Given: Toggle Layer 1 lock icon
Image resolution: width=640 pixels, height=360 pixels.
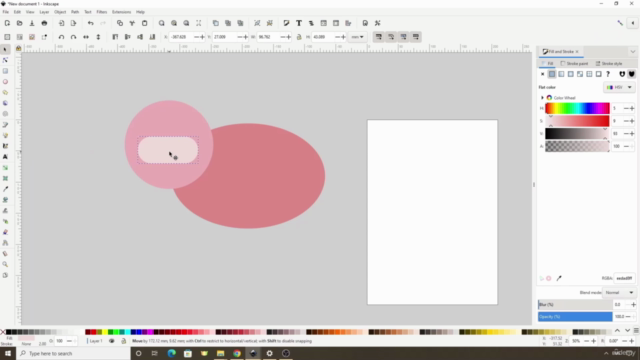Looking at the screenshot, I should click(x=123, y=341).
